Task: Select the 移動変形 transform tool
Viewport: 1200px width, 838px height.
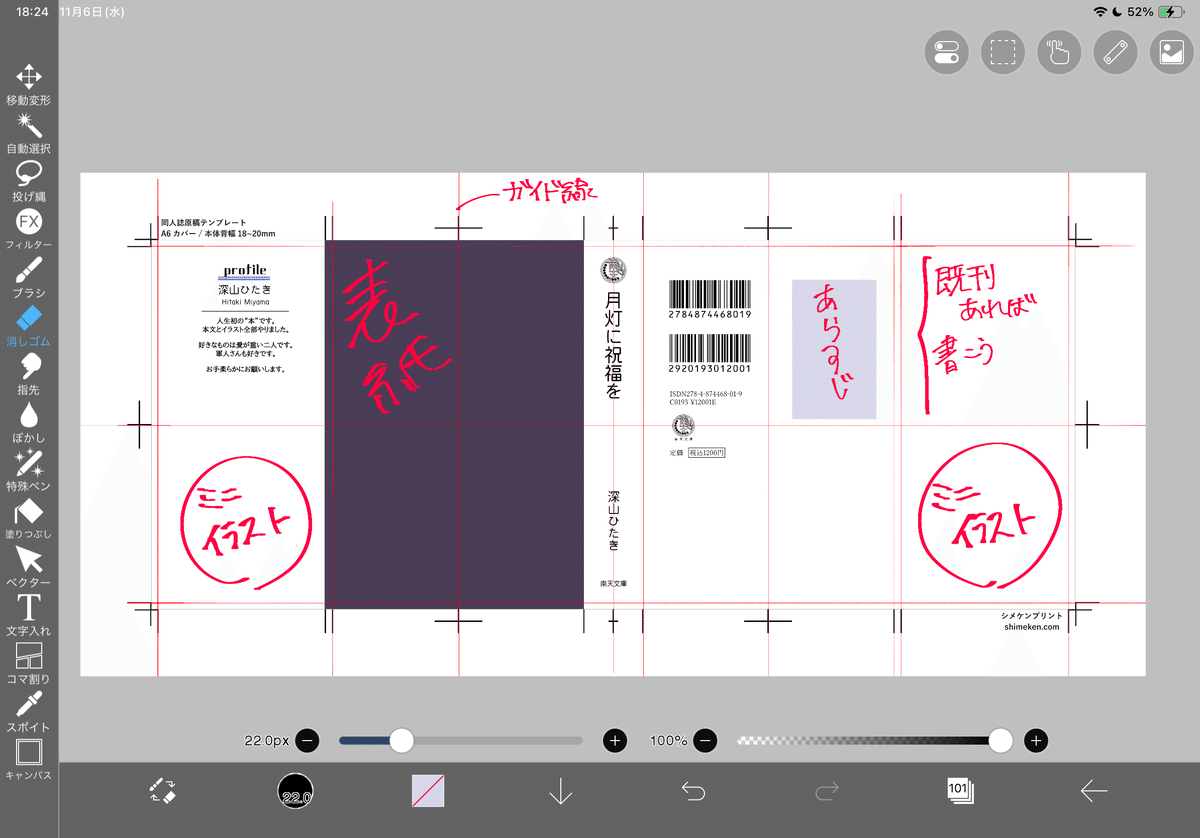Action: click(x=29, y=85)
